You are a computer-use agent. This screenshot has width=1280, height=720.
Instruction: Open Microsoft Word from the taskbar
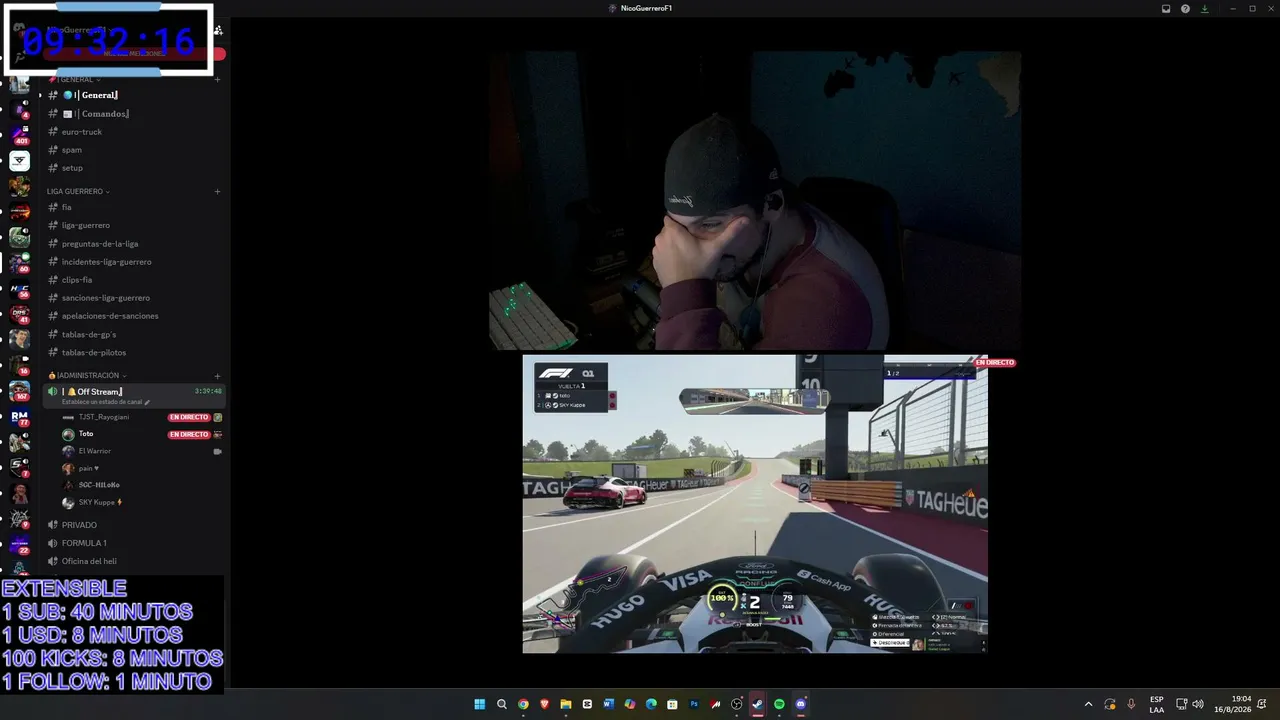[608, 704]
